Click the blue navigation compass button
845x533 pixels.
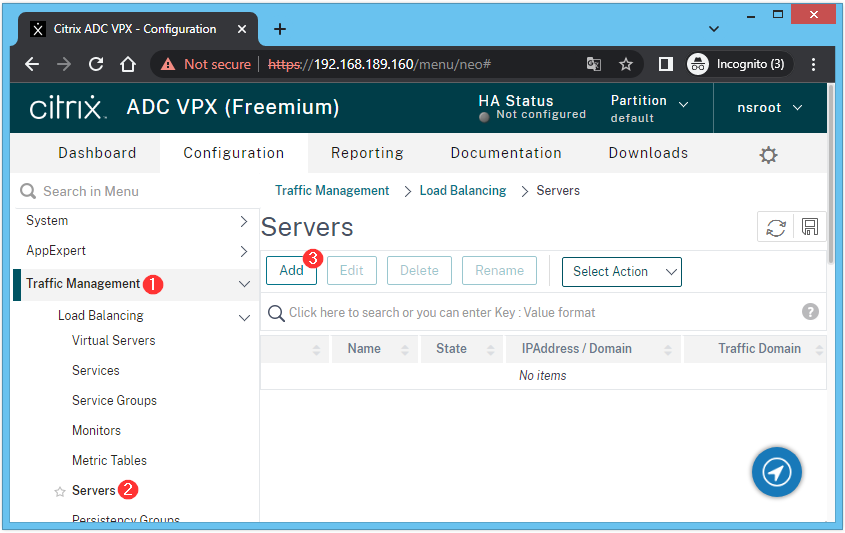tap(777, 472)
